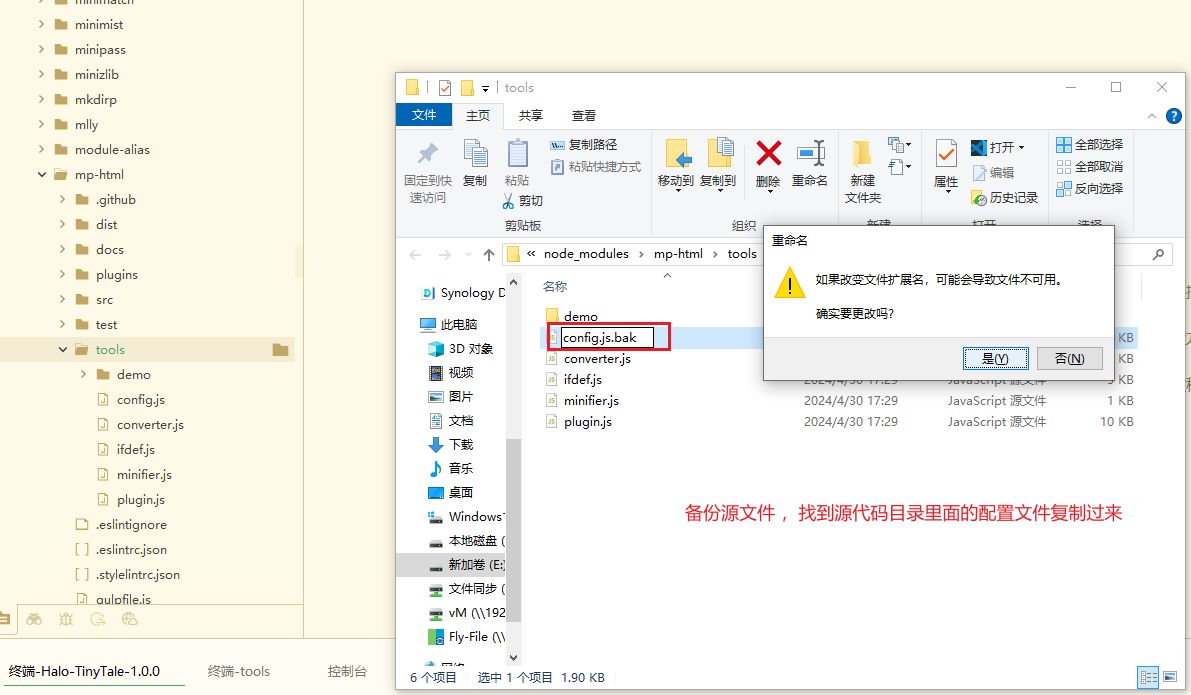Click the 名称 column header
This screenshot has height=695, width=1191.
pyautogui.click(x=554, y=286)
